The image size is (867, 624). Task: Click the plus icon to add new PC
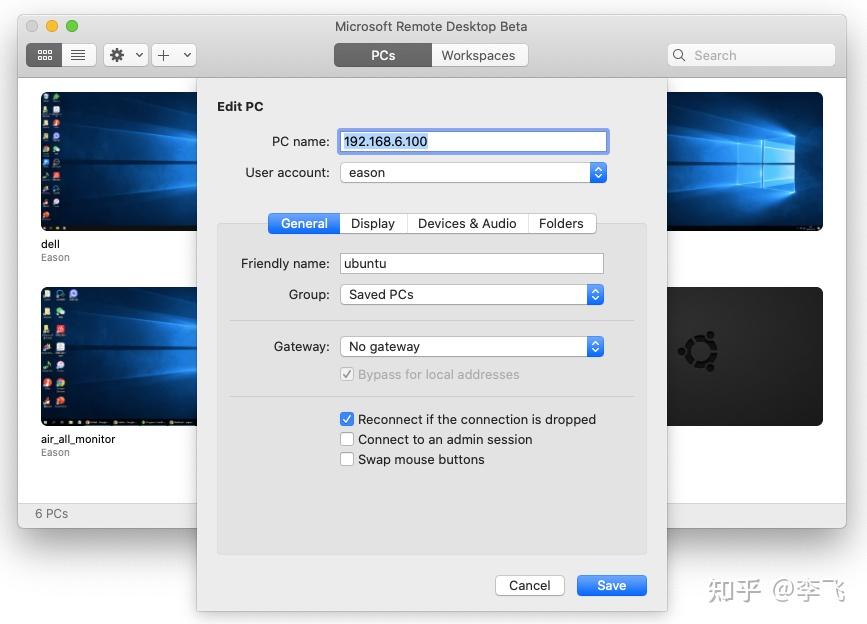[165, 55]
